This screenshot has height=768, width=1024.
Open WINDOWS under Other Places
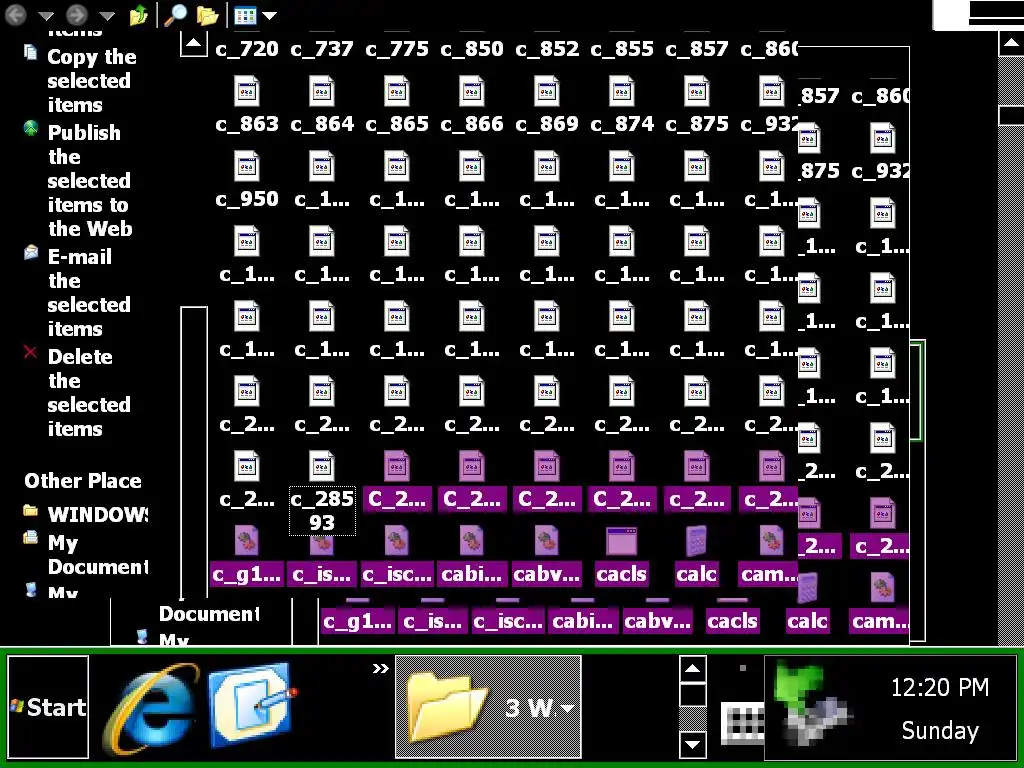pyautogui.click(x=98, y=514)
